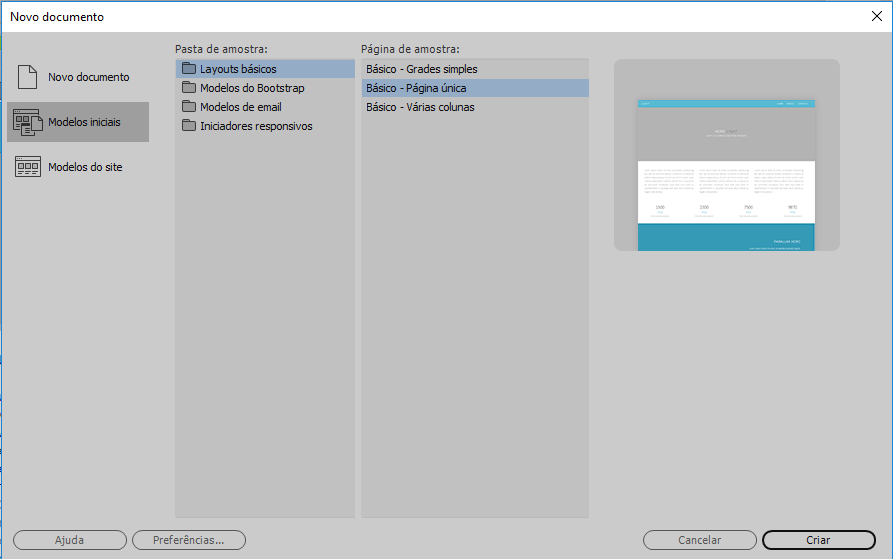893x559 pixels.
Task: Click the folder icon beside Modelos do Bootstrap
Action: pos(189,88)
